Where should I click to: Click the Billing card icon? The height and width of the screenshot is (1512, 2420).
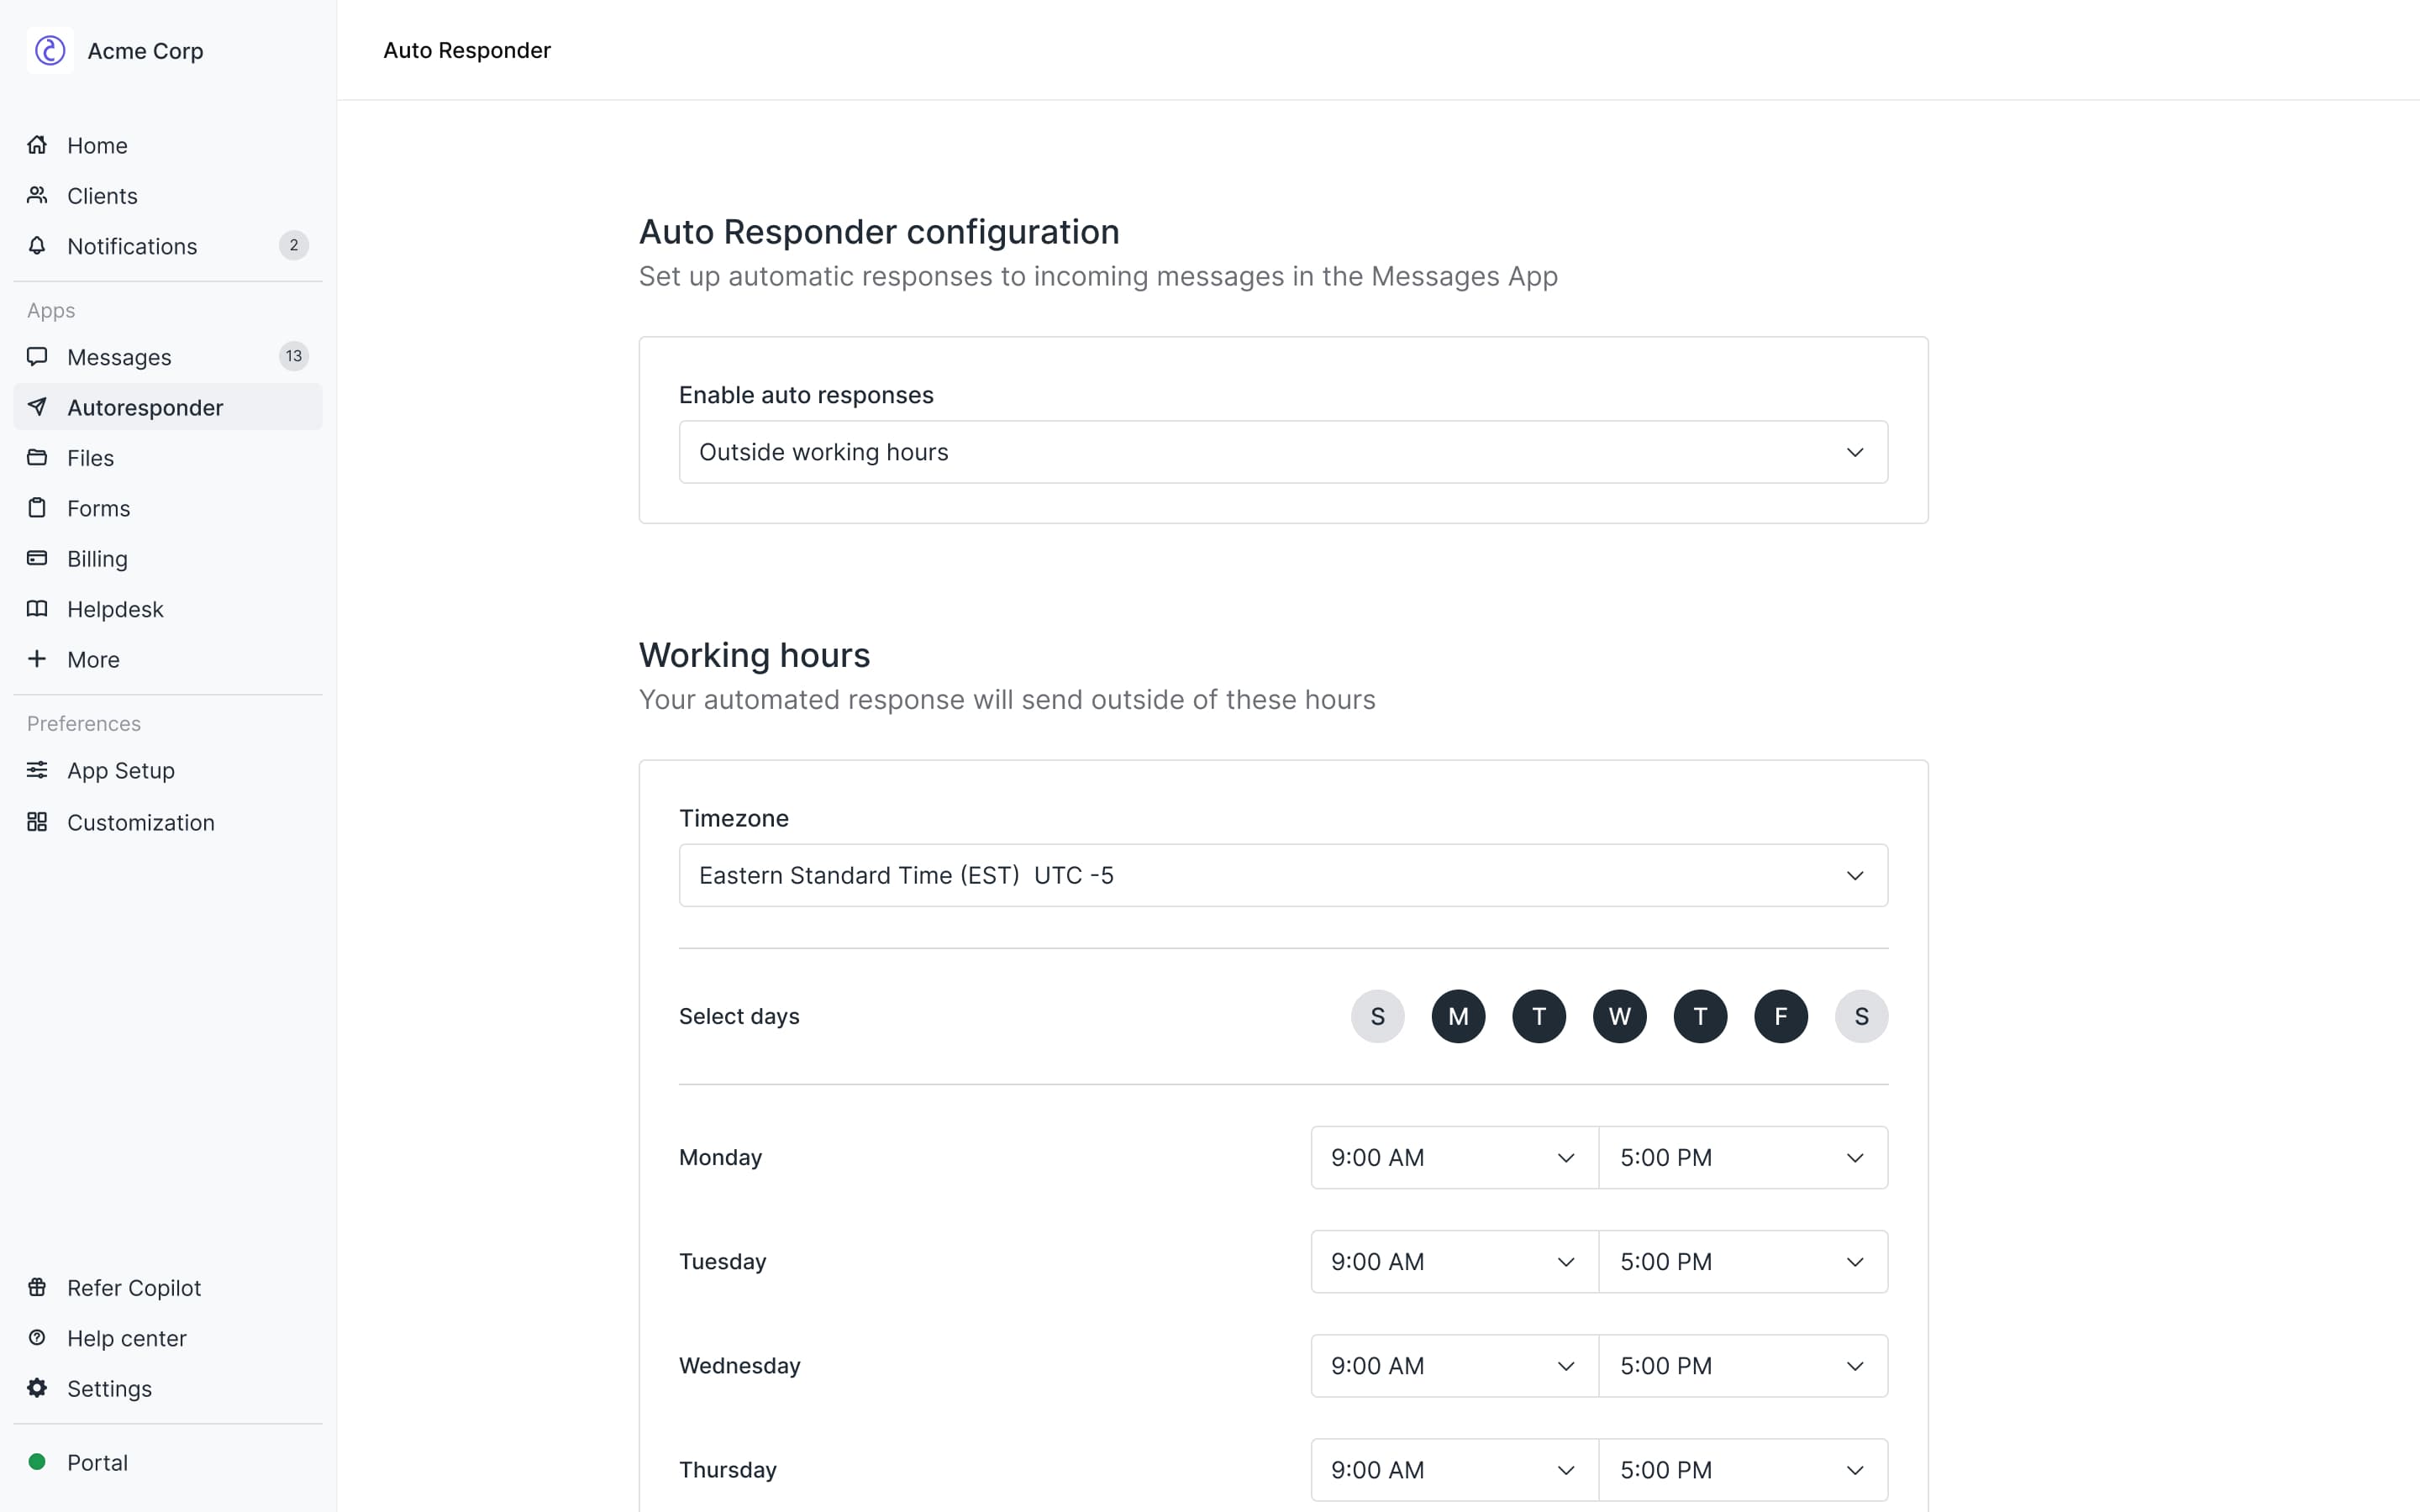coord(37,558)
